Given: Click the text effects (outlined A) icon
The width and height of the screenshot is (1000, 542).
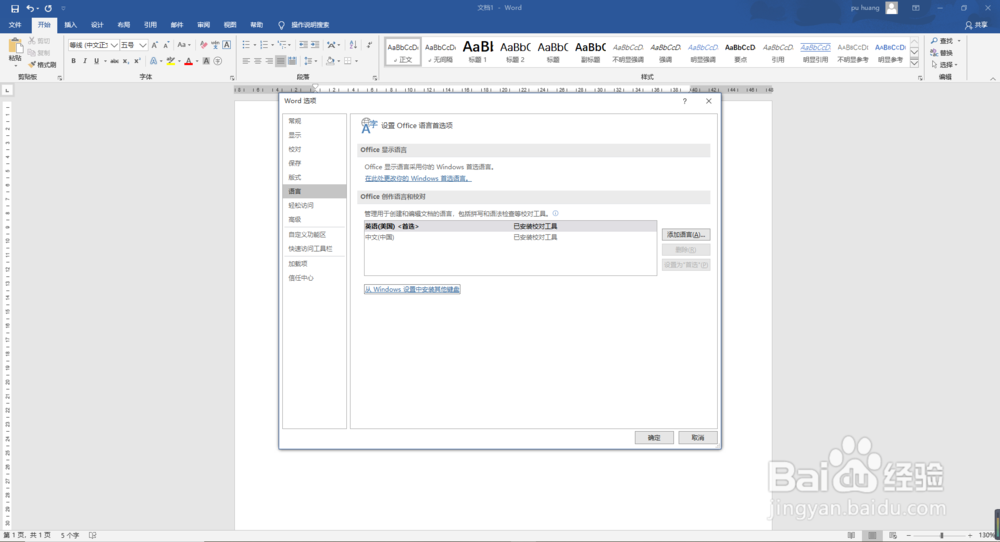Looking at the screenshot, I should click(154, 61).
